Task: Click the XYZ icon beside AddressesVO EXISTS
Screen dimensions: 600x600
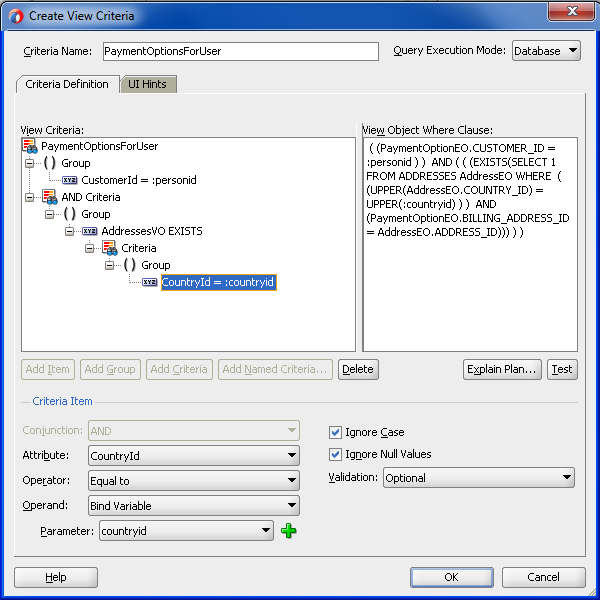Action: [89, 231]
